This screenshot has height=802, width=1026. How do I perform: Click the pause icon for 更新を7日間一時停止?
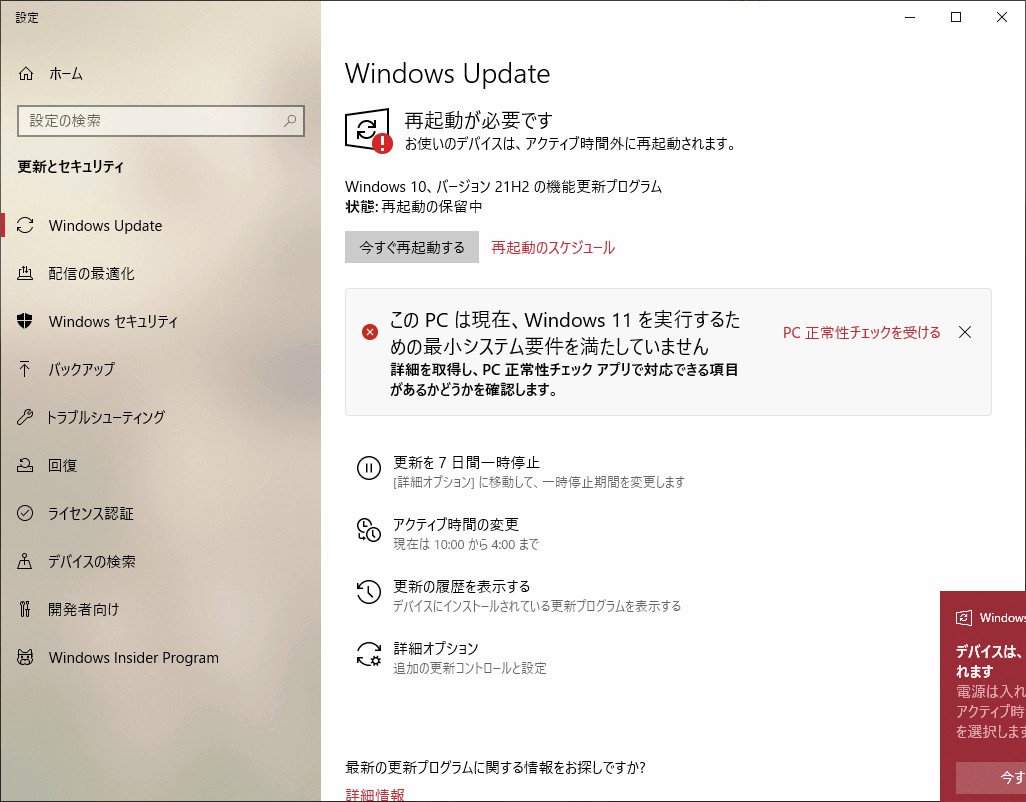pyautogui.click(x=369, y=468)
